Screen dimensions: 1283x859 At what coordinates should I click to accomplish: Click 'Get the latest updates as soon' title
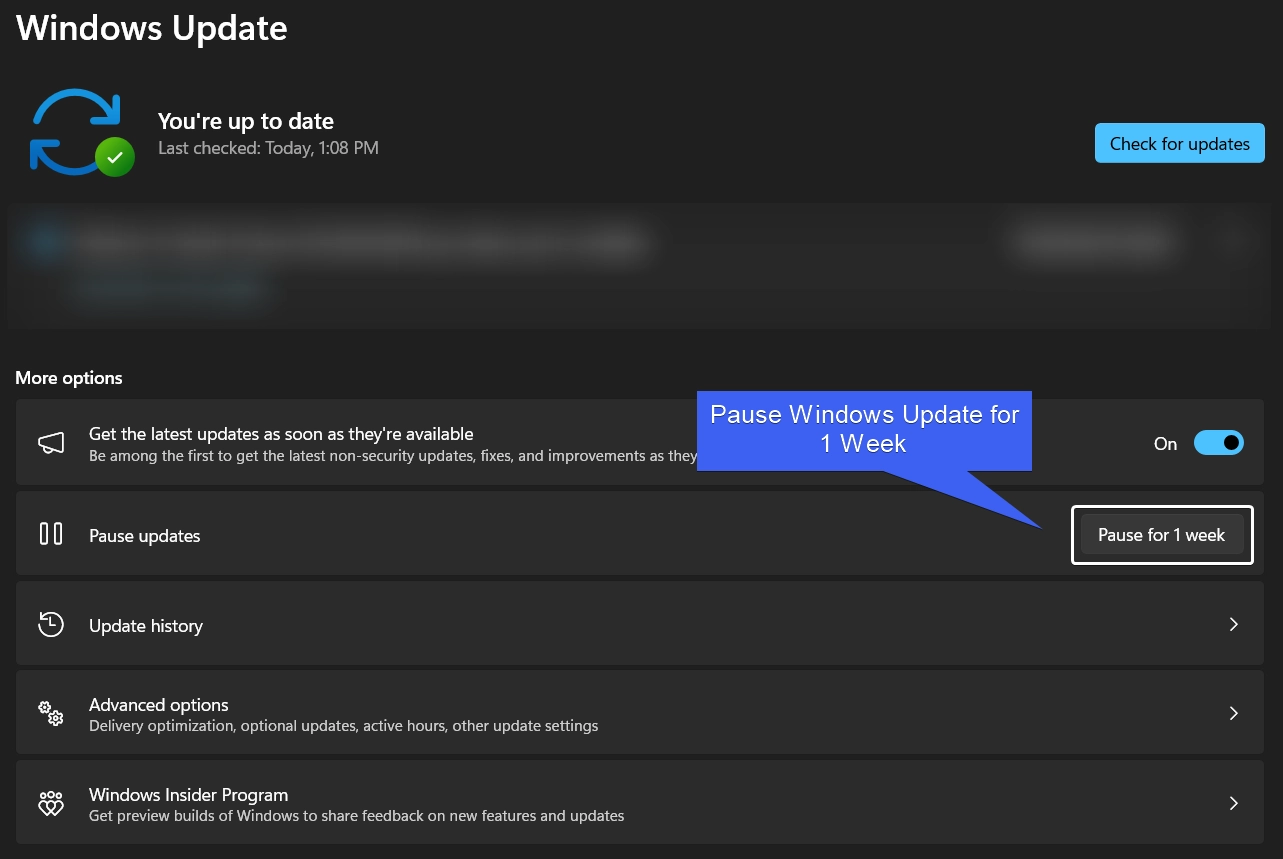click(x=281, y=434)
